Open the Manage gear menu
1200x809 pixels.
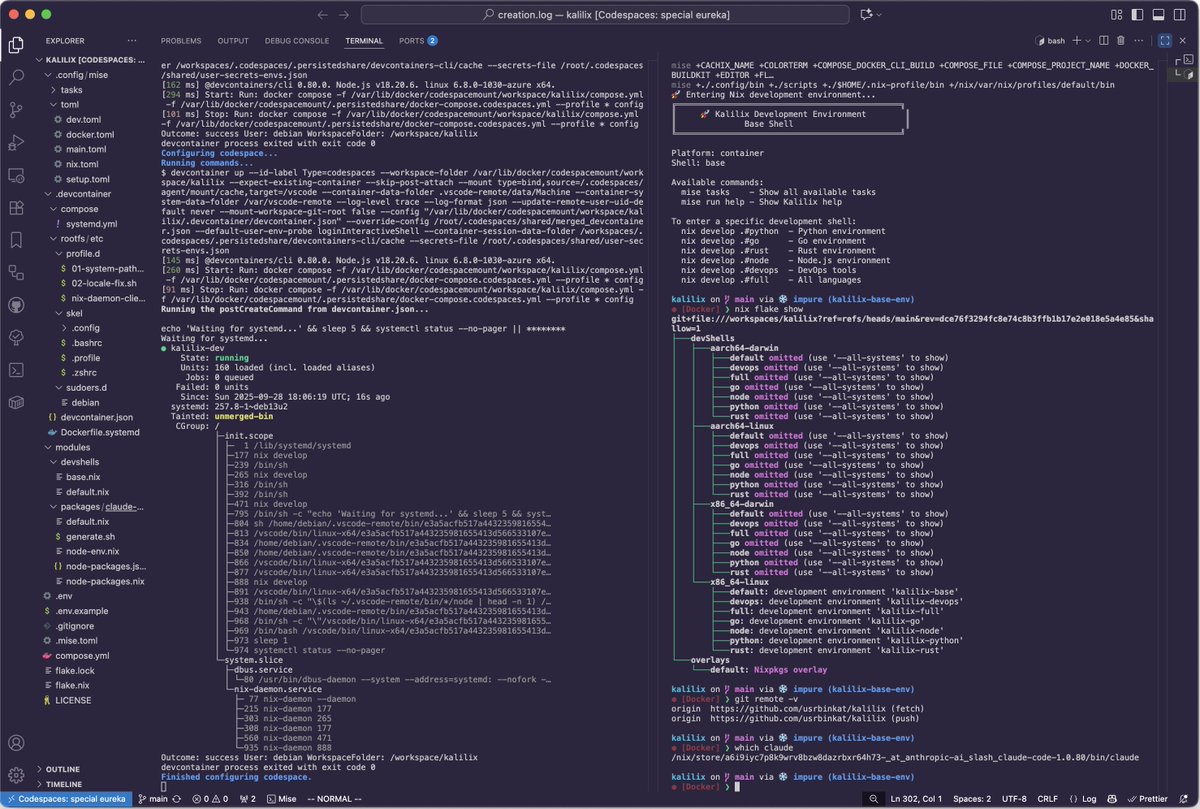point(16,775)
